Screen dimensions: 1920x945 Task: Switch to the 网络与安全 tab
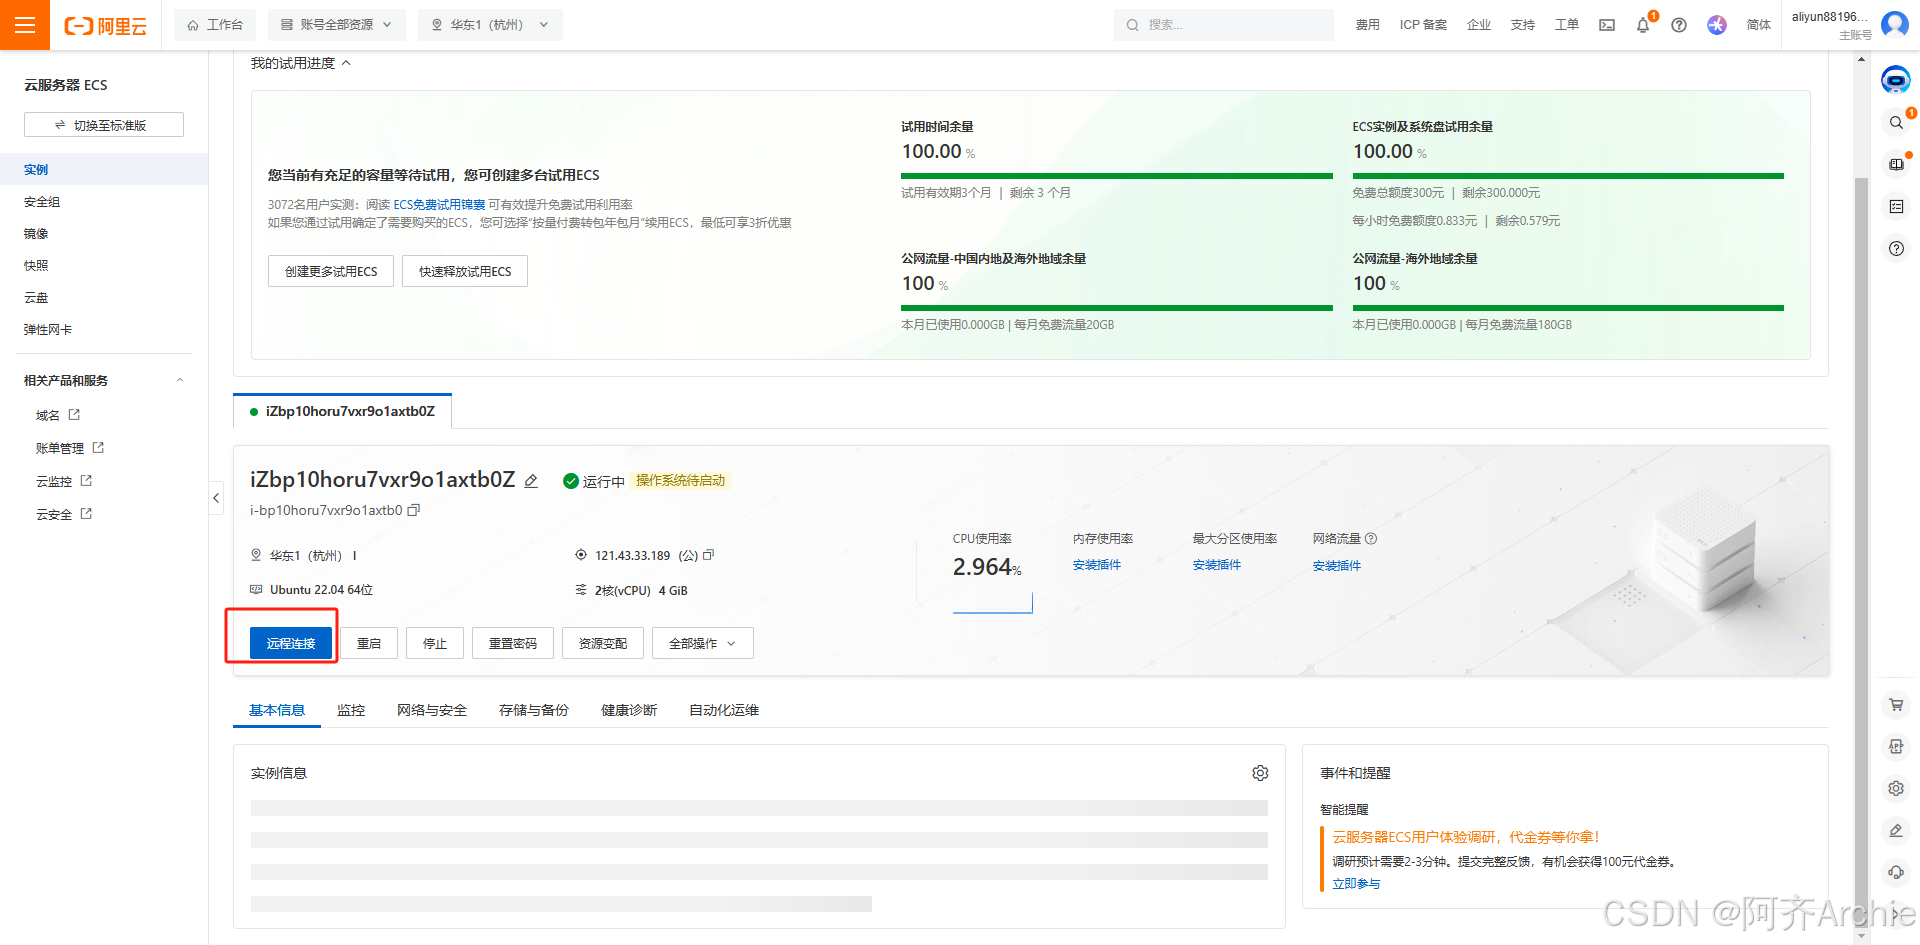(432, 710)
